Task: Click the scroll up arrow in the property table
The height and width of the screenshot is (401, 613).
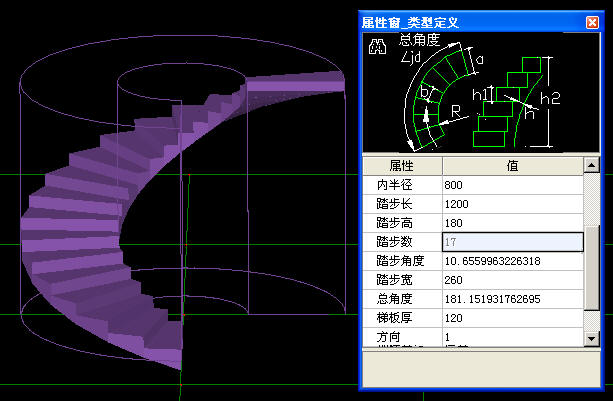Action: tap(591, 165)
